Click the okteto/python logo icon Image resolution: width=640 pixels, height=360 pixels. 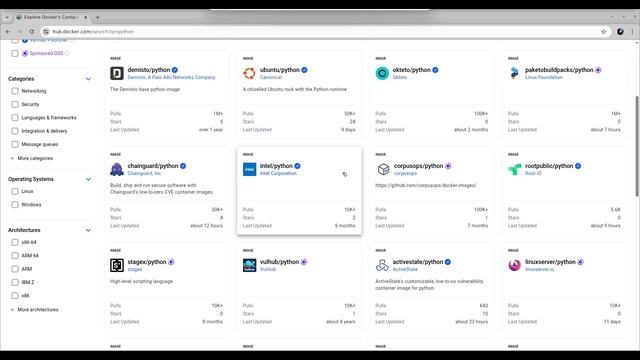point(382,73)
